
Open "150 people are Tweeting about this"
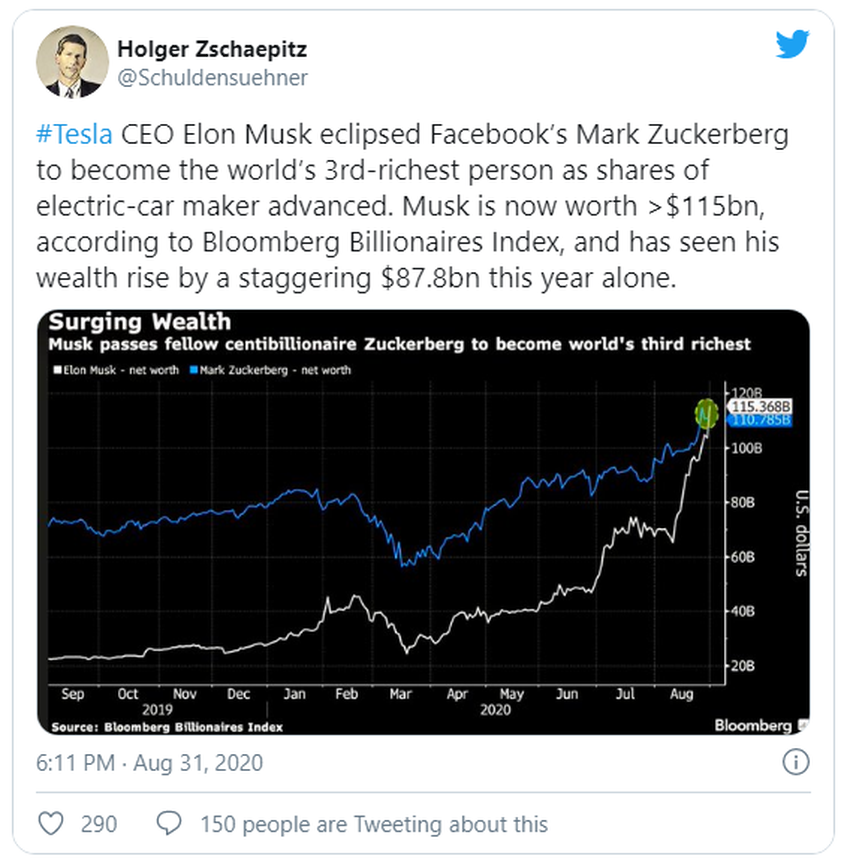pos(373,824)
